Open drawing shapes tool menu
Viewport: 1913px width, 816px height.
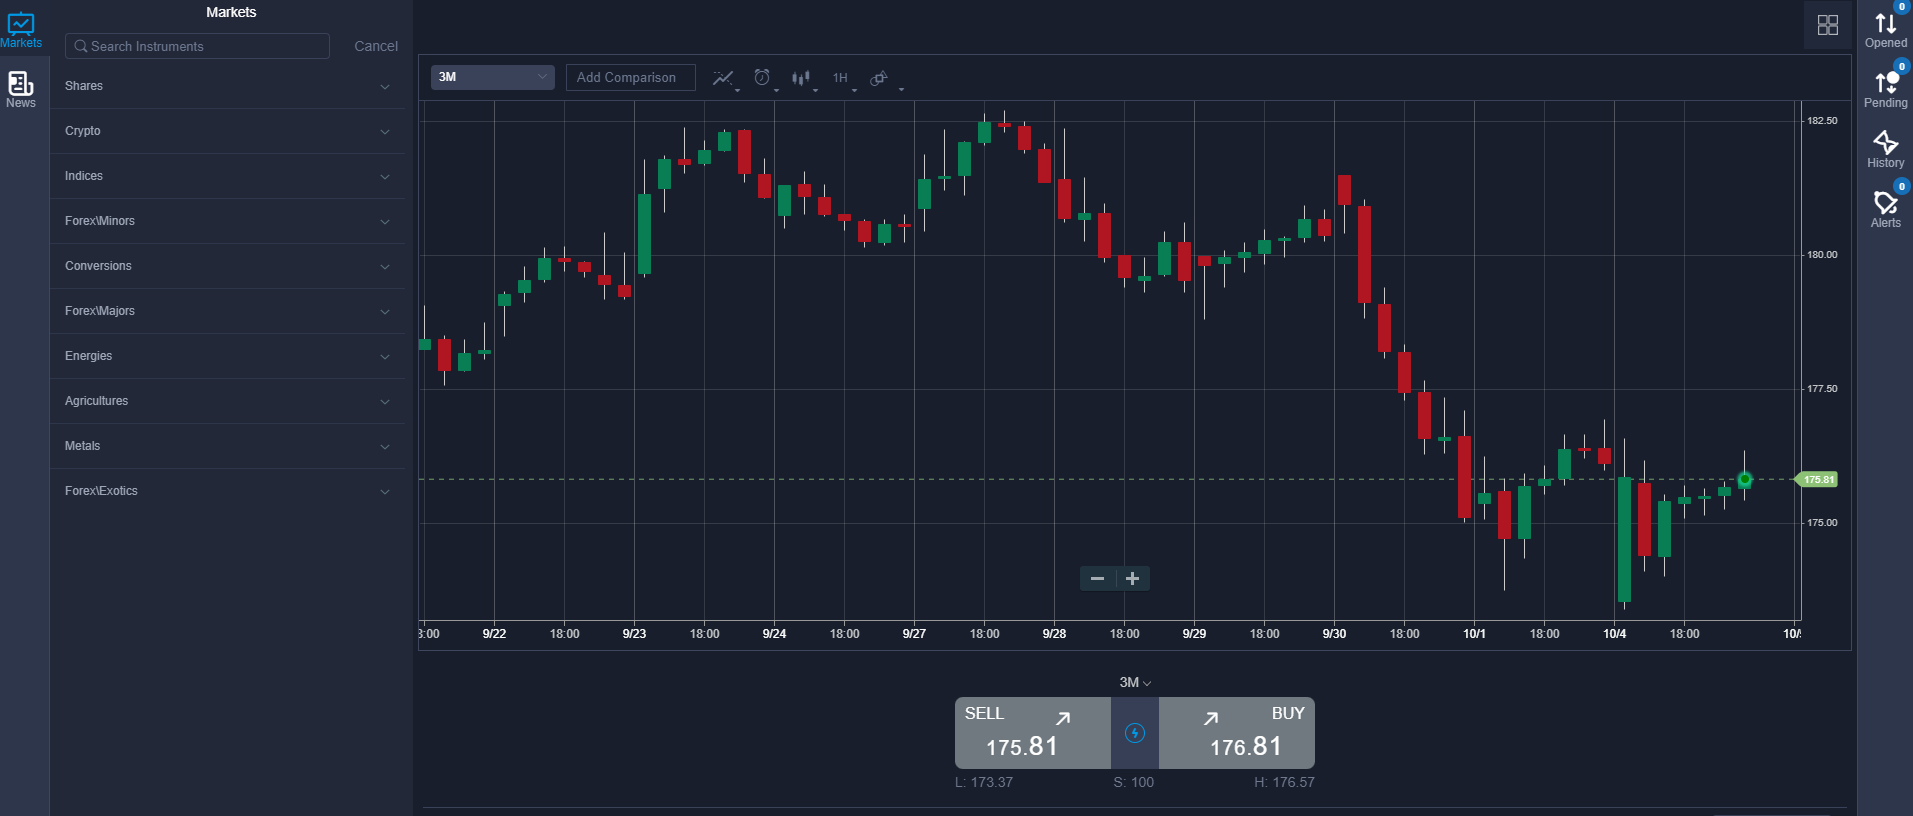click(879, 78)
